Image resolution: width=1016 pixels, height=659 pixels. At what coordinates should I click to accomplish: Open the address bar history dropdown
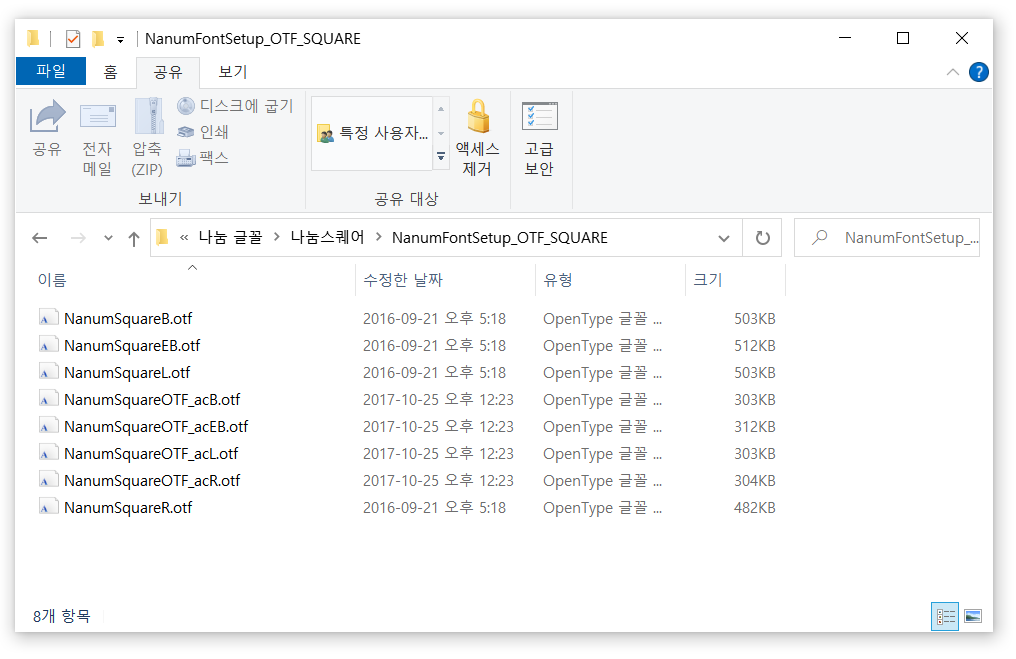coord(724,238)
